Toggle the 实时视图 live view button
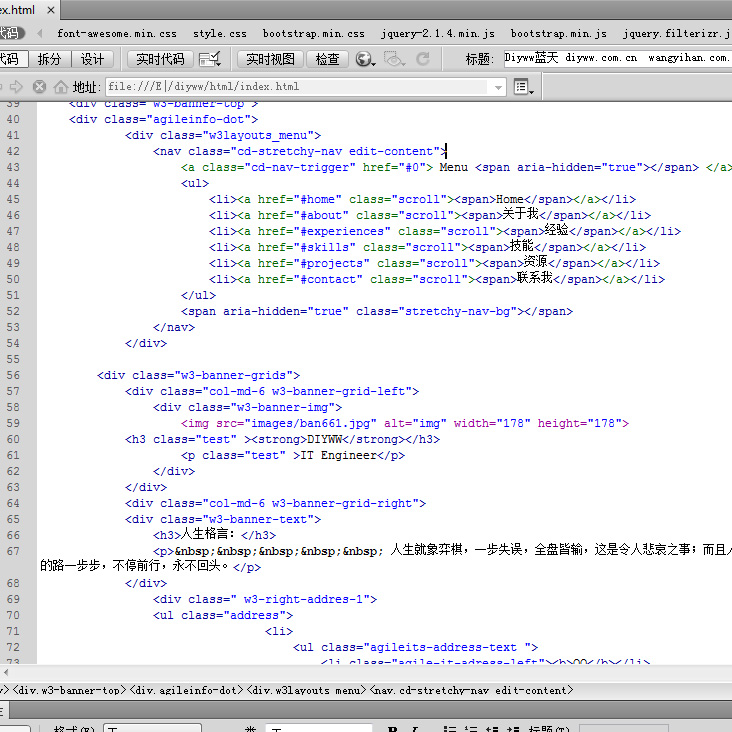Screen dimensions: 732x732 [270, 59]
